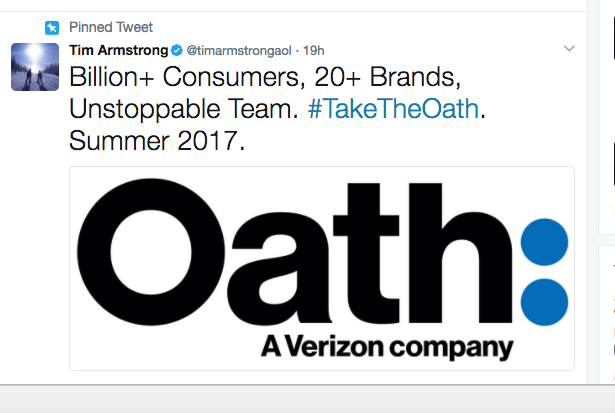Screen dimensions: 615x413
Task: Open the Oath logo image in tweet
Action: 321,268
